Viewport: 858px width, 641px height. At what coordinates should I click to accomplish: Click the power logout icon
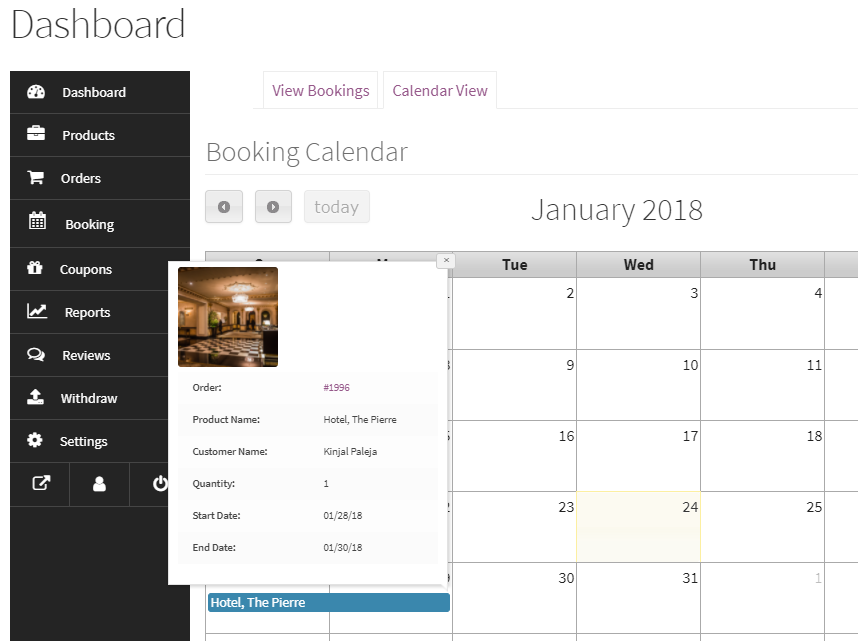160,484
